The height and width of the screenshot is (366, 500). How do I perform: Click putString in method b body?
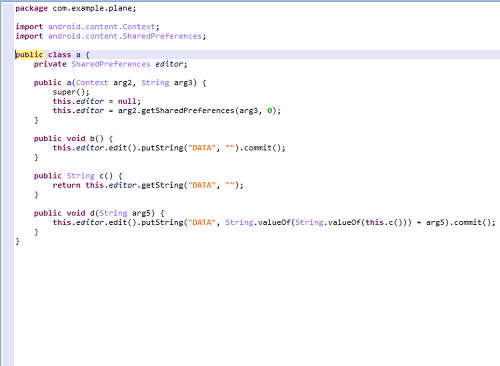click(162, 148)
